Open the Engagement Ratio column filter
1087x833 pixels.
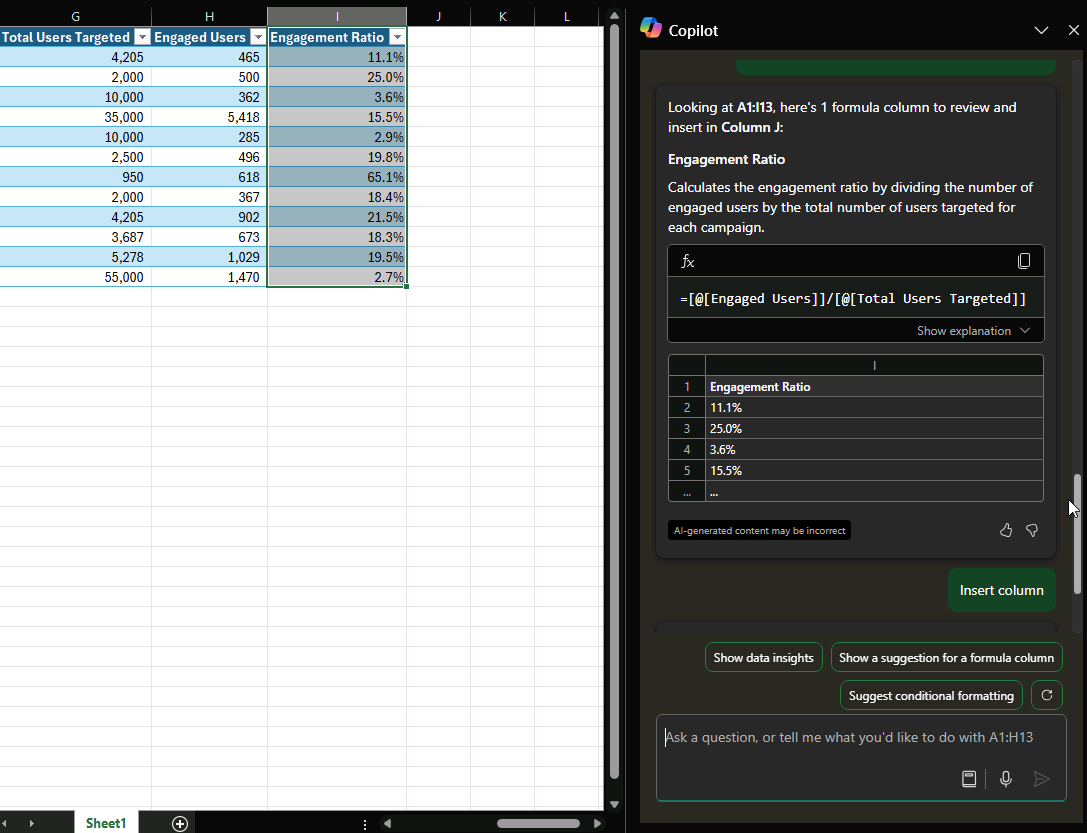tap(397, 36)
